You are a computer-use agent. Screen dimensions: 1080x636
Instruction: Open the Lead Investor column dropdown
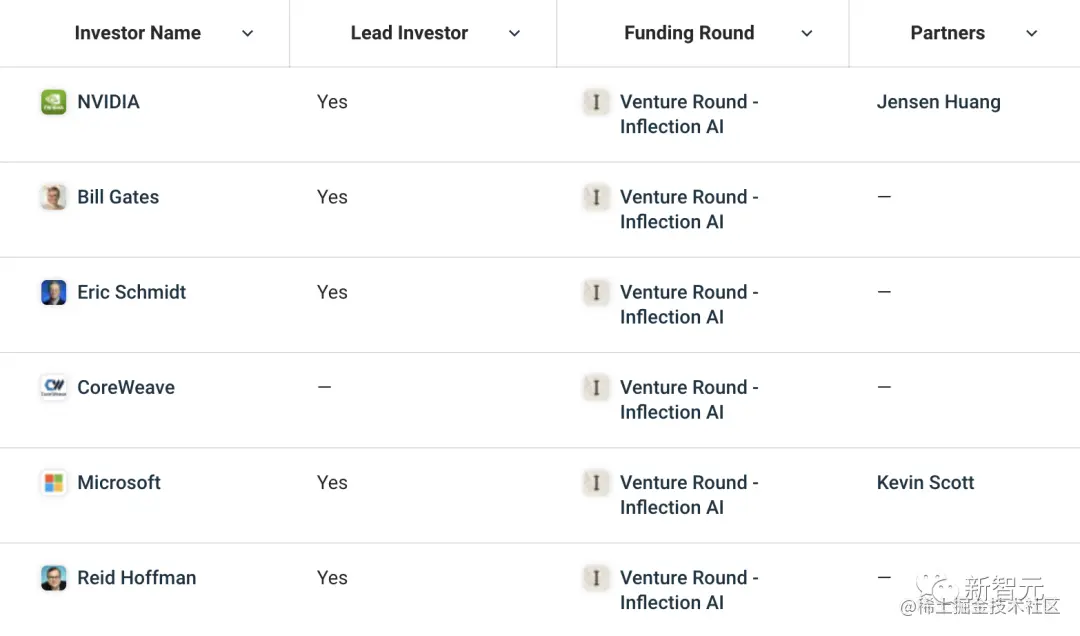[514, 34]
